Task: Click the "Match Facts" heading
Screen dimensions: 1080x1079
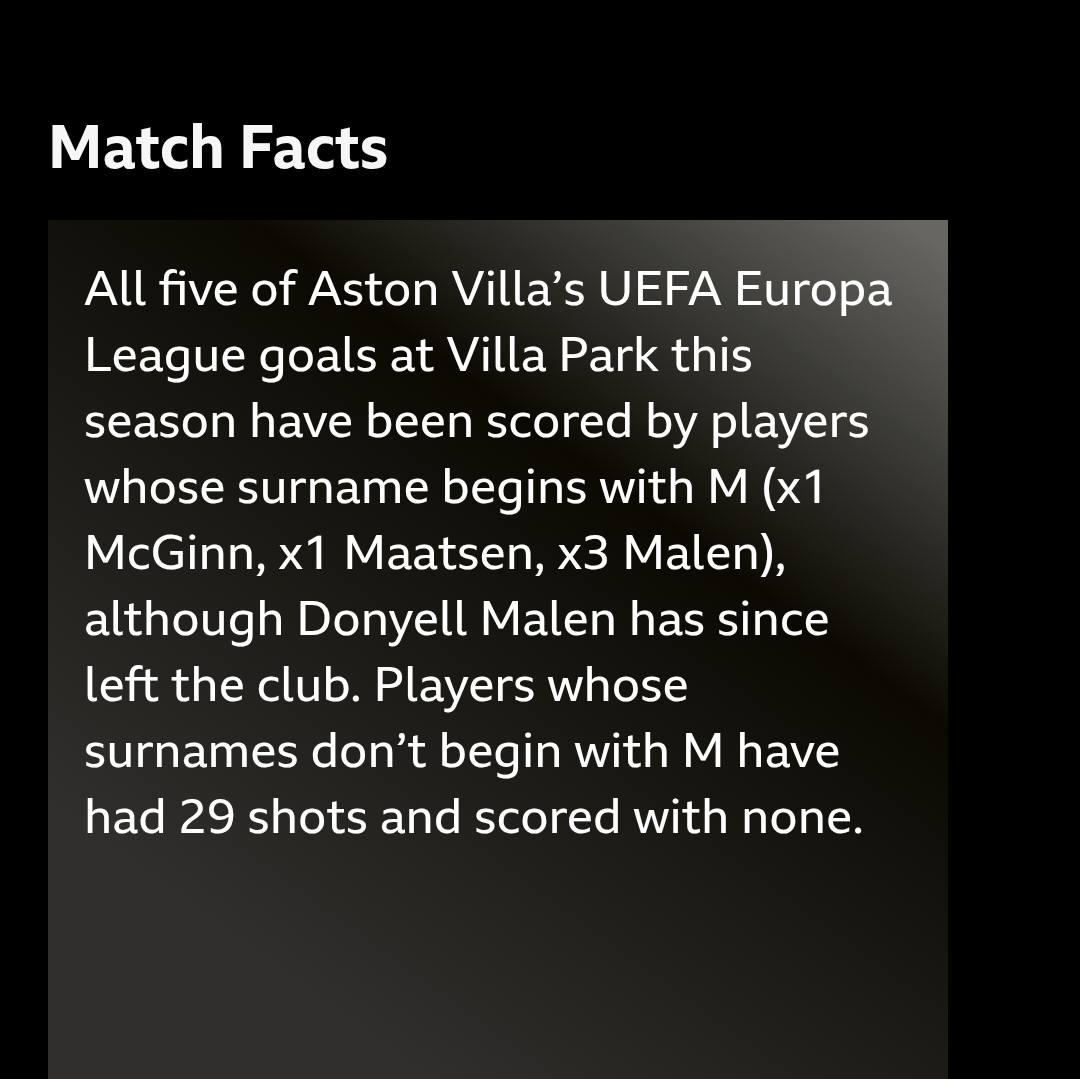Action: [218, 148]
